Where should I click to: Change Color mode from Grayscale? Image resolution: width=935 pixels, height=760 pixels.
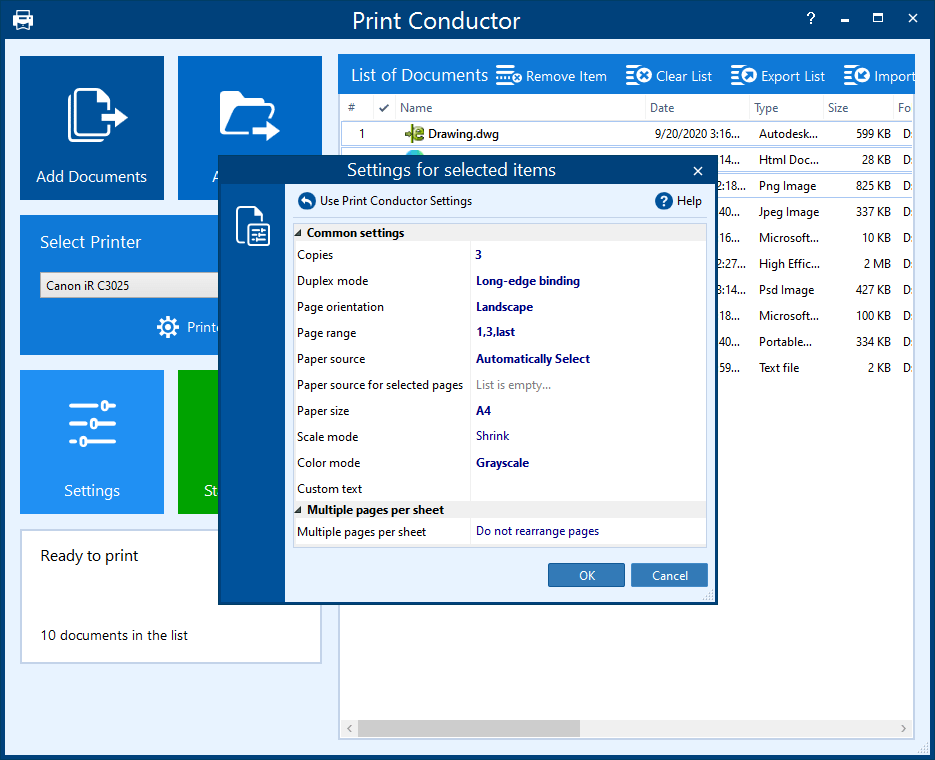tap(500, 462)
